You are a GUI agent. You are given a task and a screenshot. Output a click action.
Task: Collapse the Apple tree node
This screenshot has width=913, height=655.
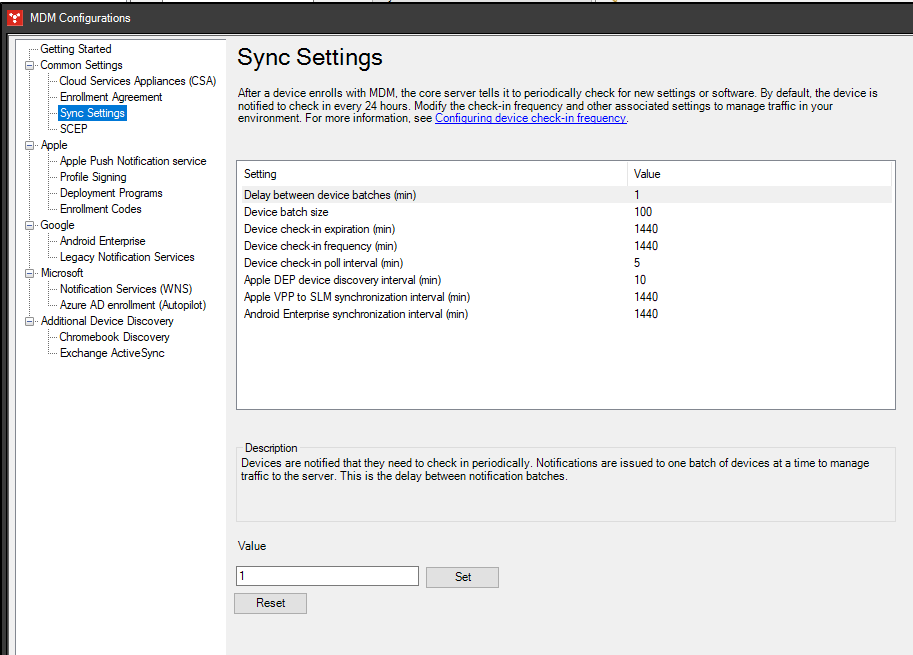point(30,145)
